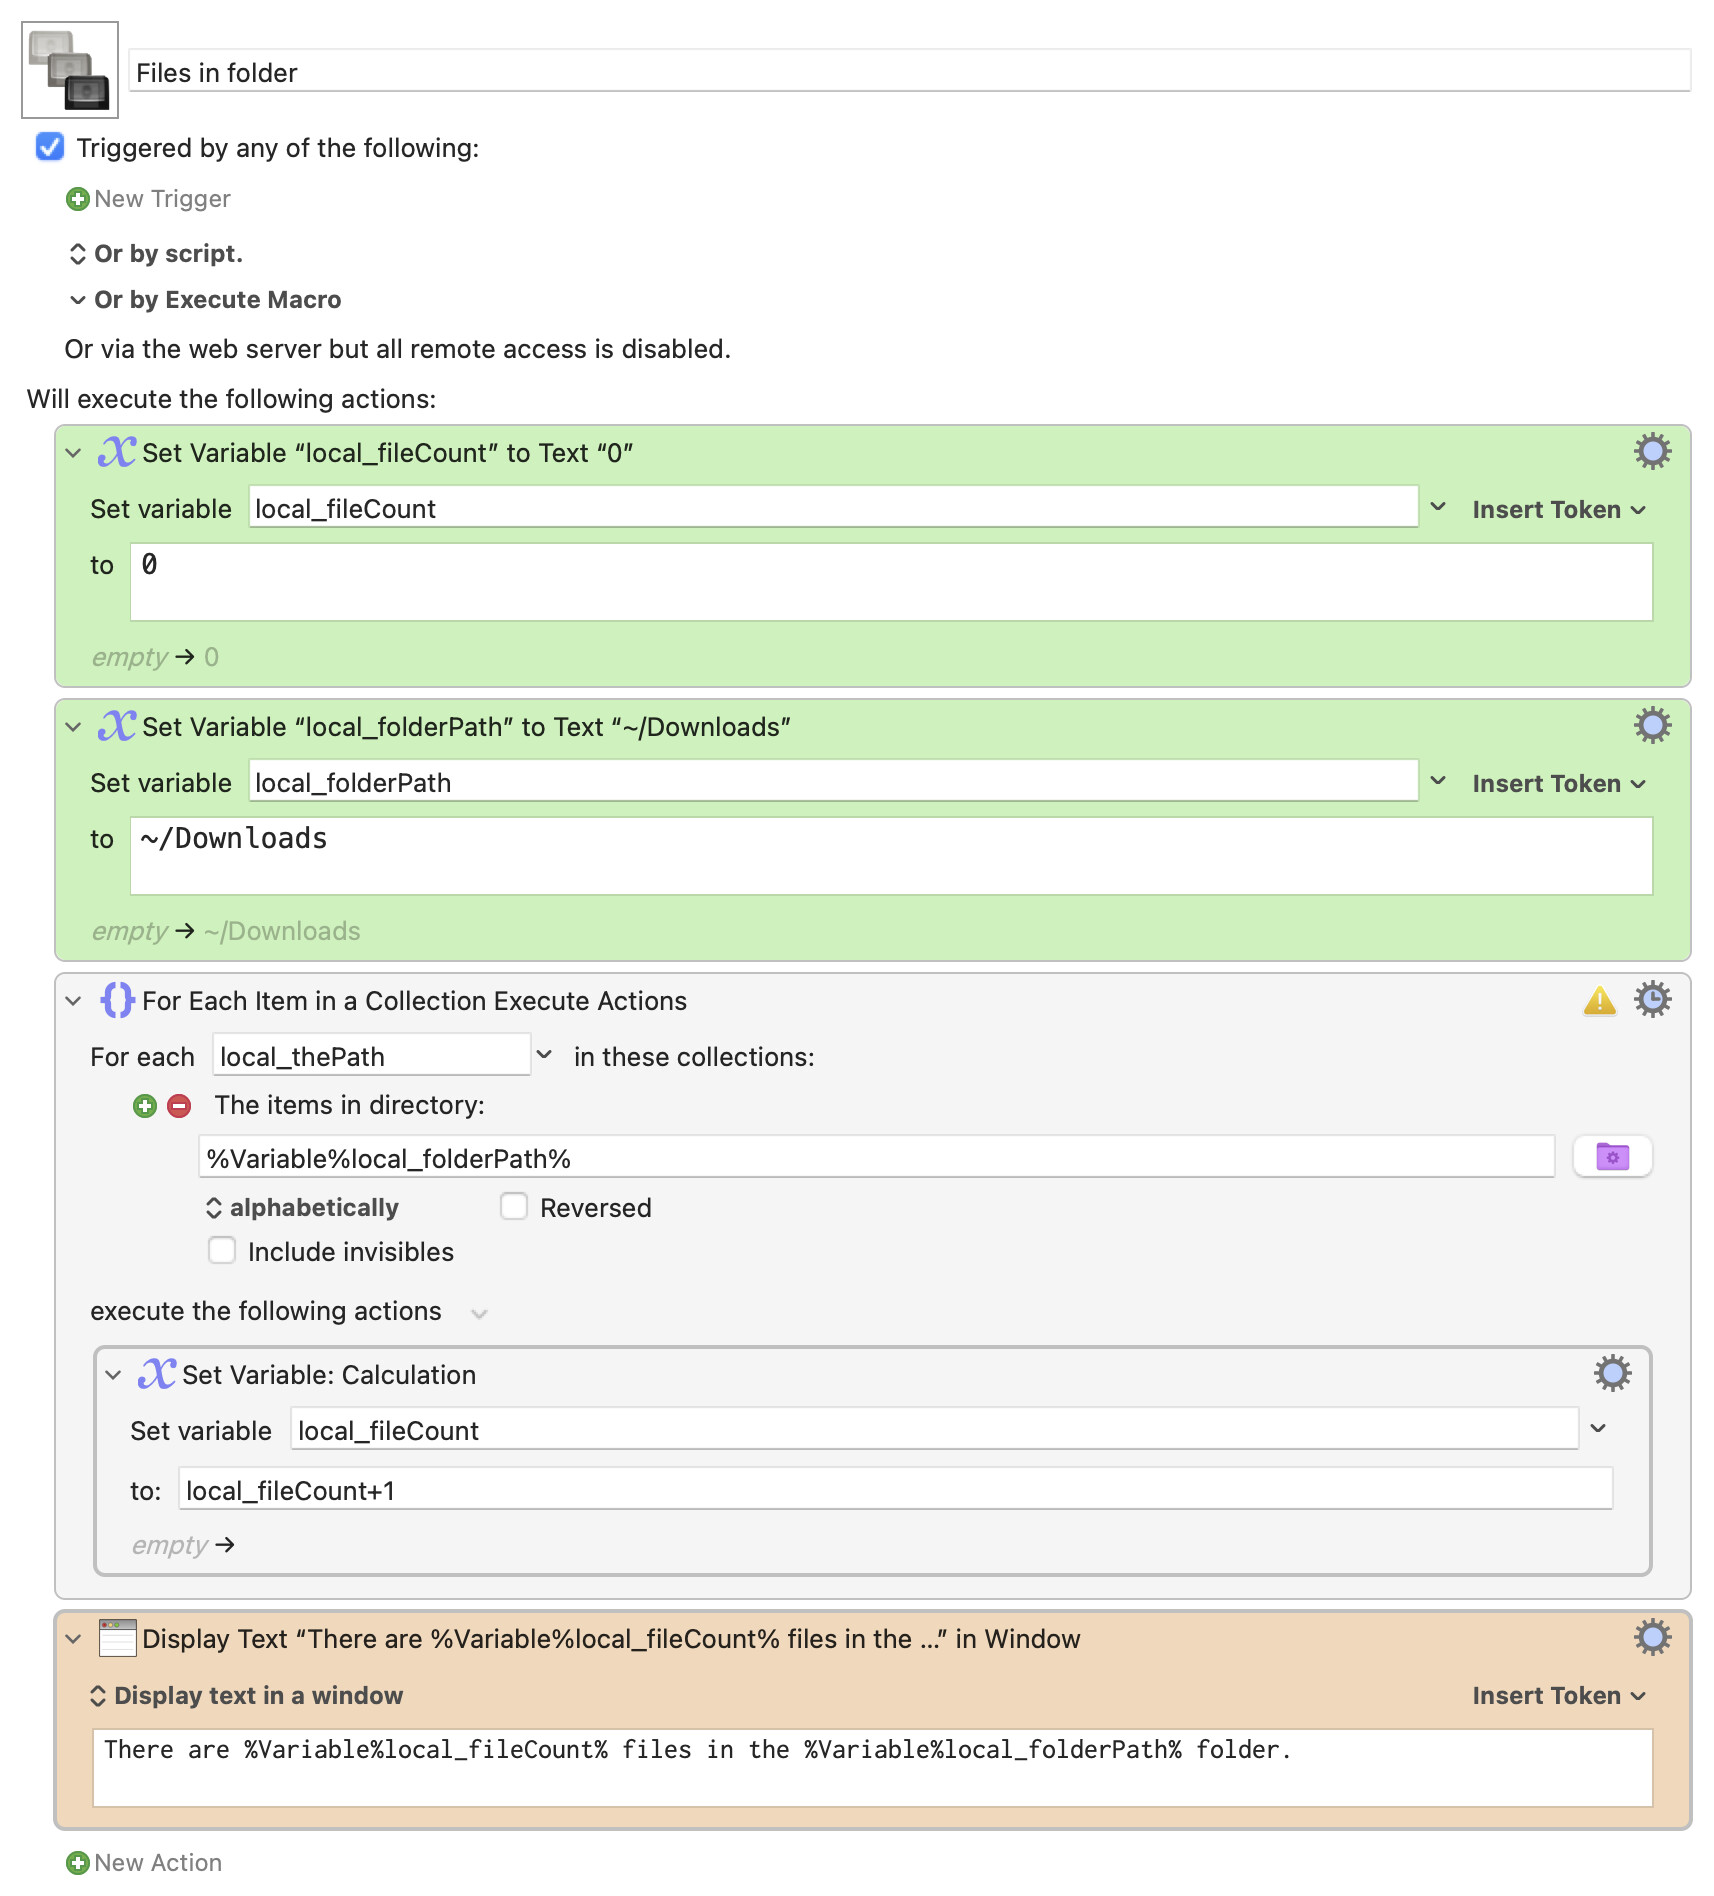Enable Include invisibles checkbox
This screenshot has height=1896, width=1714.
tap(222, 1251)
